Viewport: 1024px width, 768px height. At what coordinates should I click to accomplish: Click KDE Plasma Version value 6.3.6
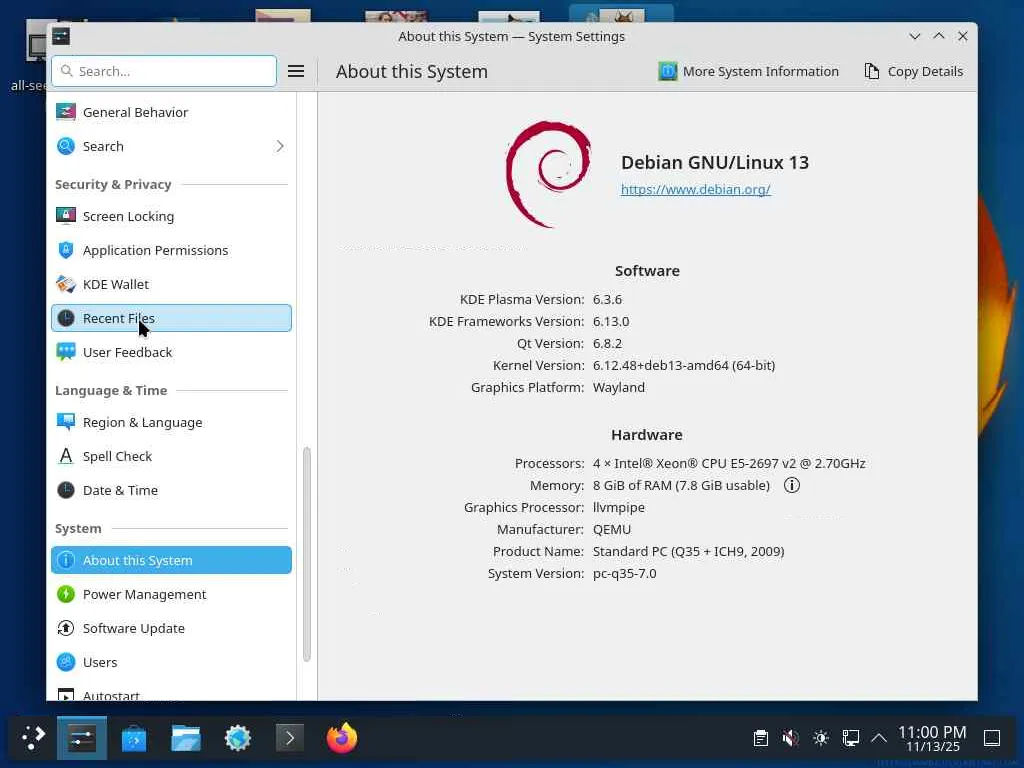click(x=607, y=299)
